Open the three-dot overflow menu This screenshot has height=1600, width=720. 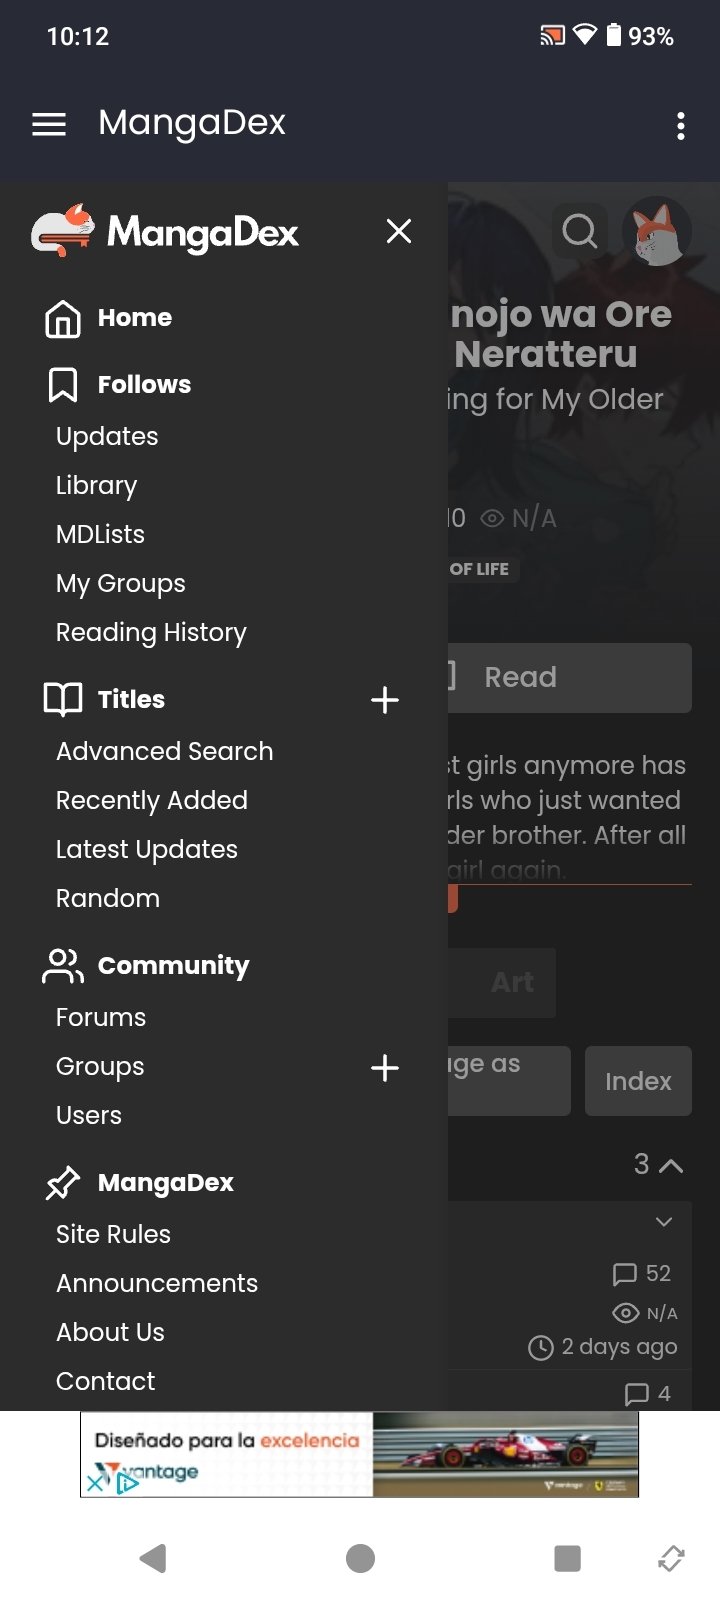click(x=680, y=126)
